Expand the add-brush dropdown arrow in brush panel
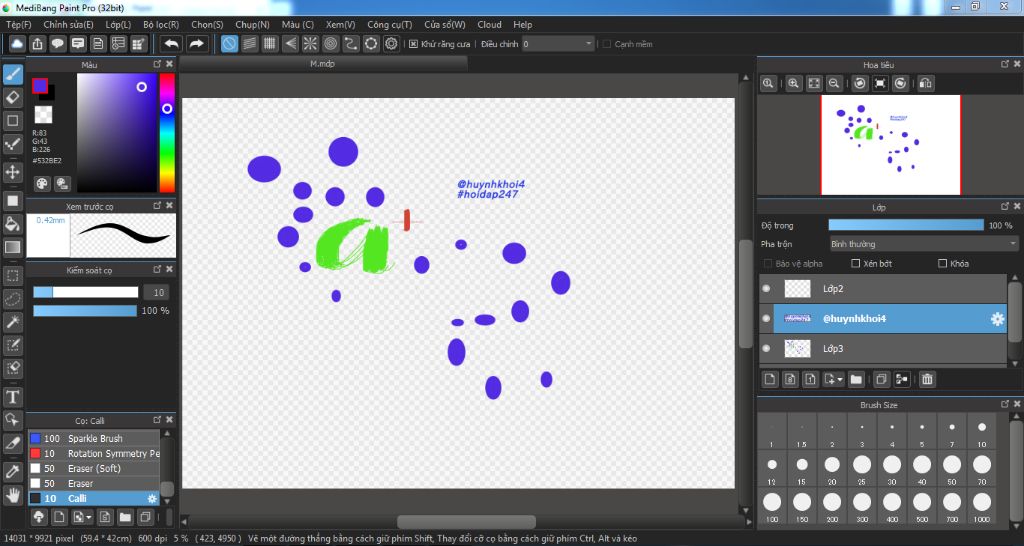 pos(88,517)
